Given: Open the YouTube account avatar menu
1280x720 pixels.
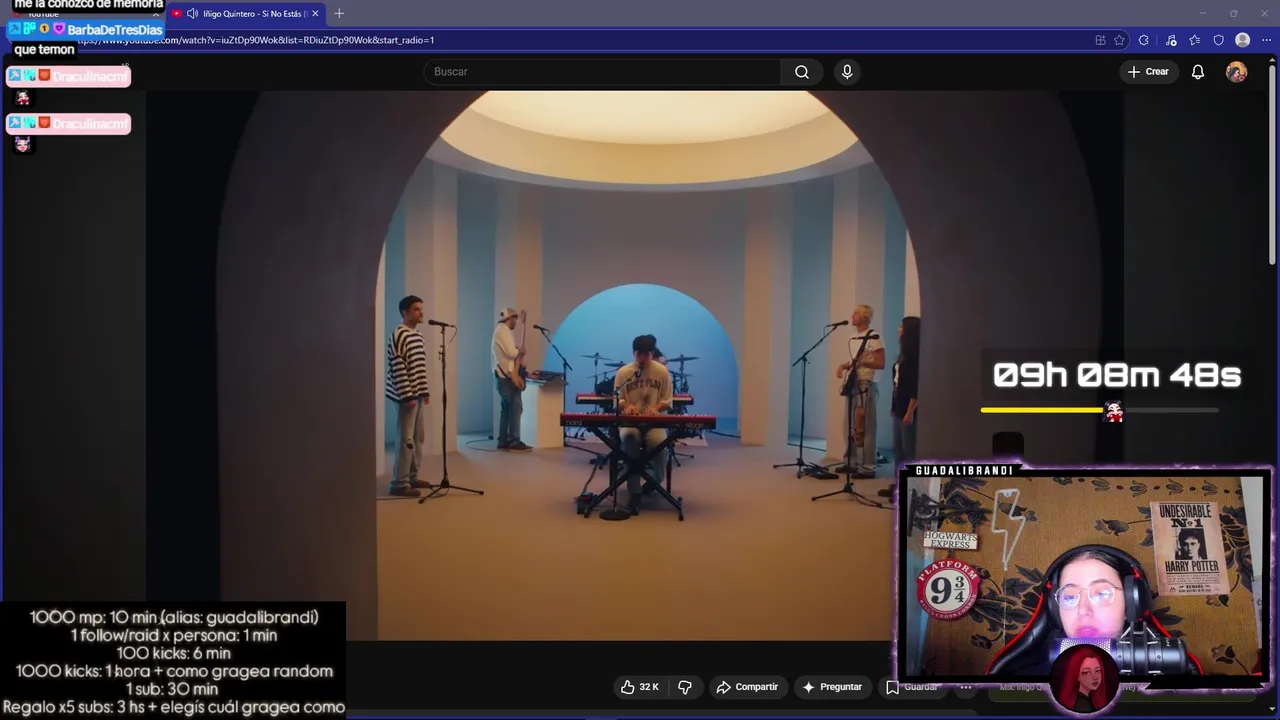Looking at the screenshot, I should coord(1236,72).
